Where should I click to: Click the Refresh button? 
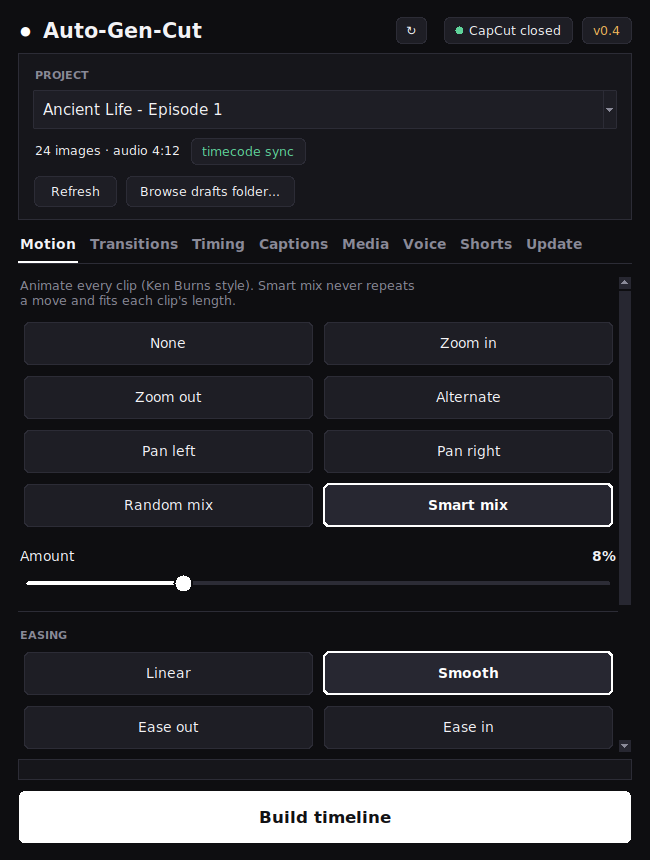coord(75,191)
